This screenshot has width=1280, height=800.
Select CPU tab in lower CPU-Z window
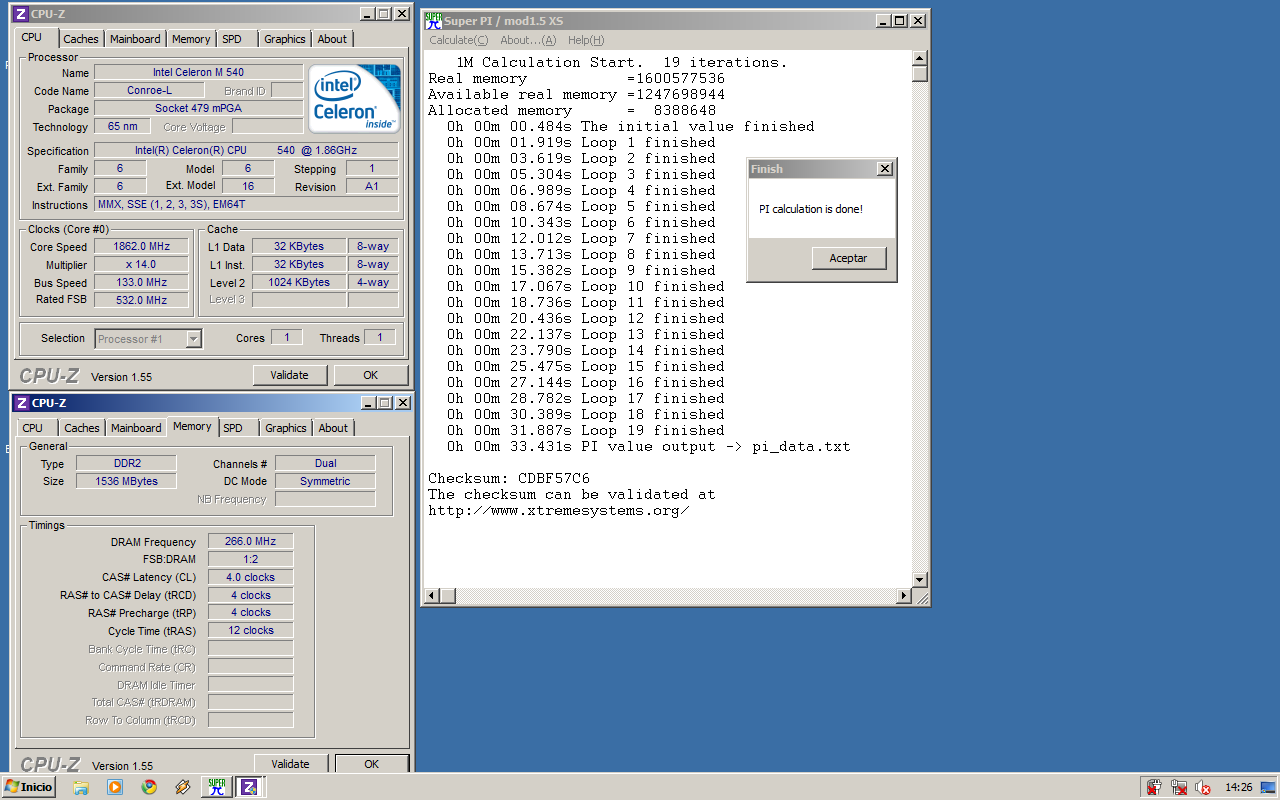coord(33,428)
